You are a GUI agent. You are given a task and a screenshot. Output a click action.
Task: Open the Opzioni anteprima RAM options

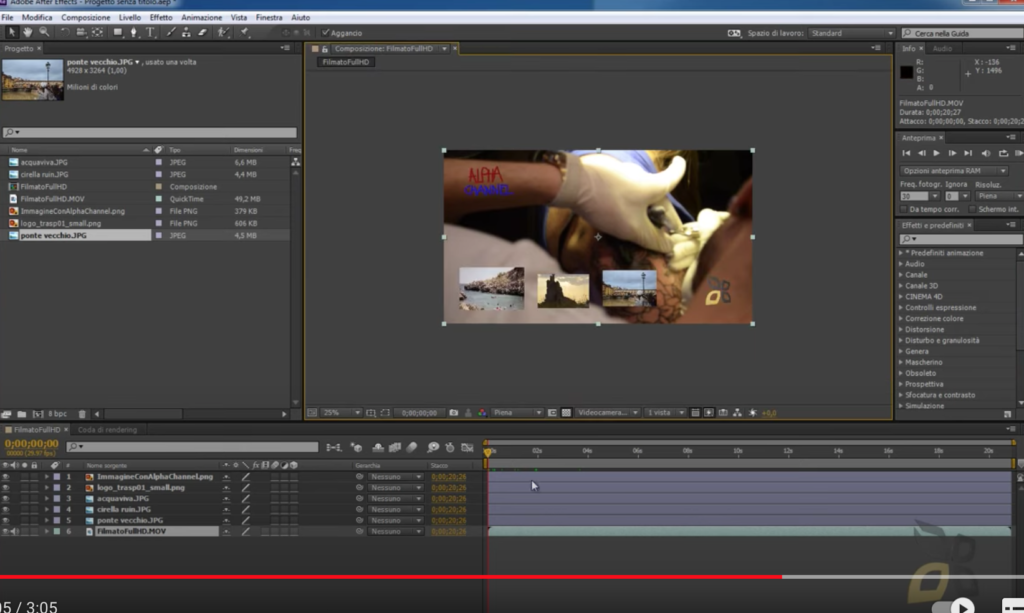tap(953, 171)
